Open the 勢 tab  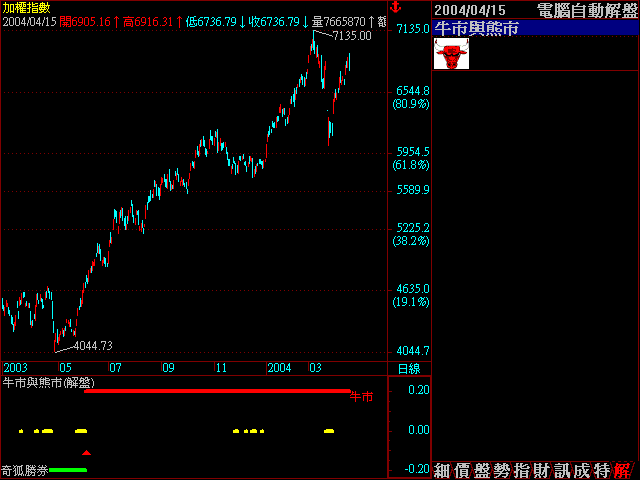[502, 471]
